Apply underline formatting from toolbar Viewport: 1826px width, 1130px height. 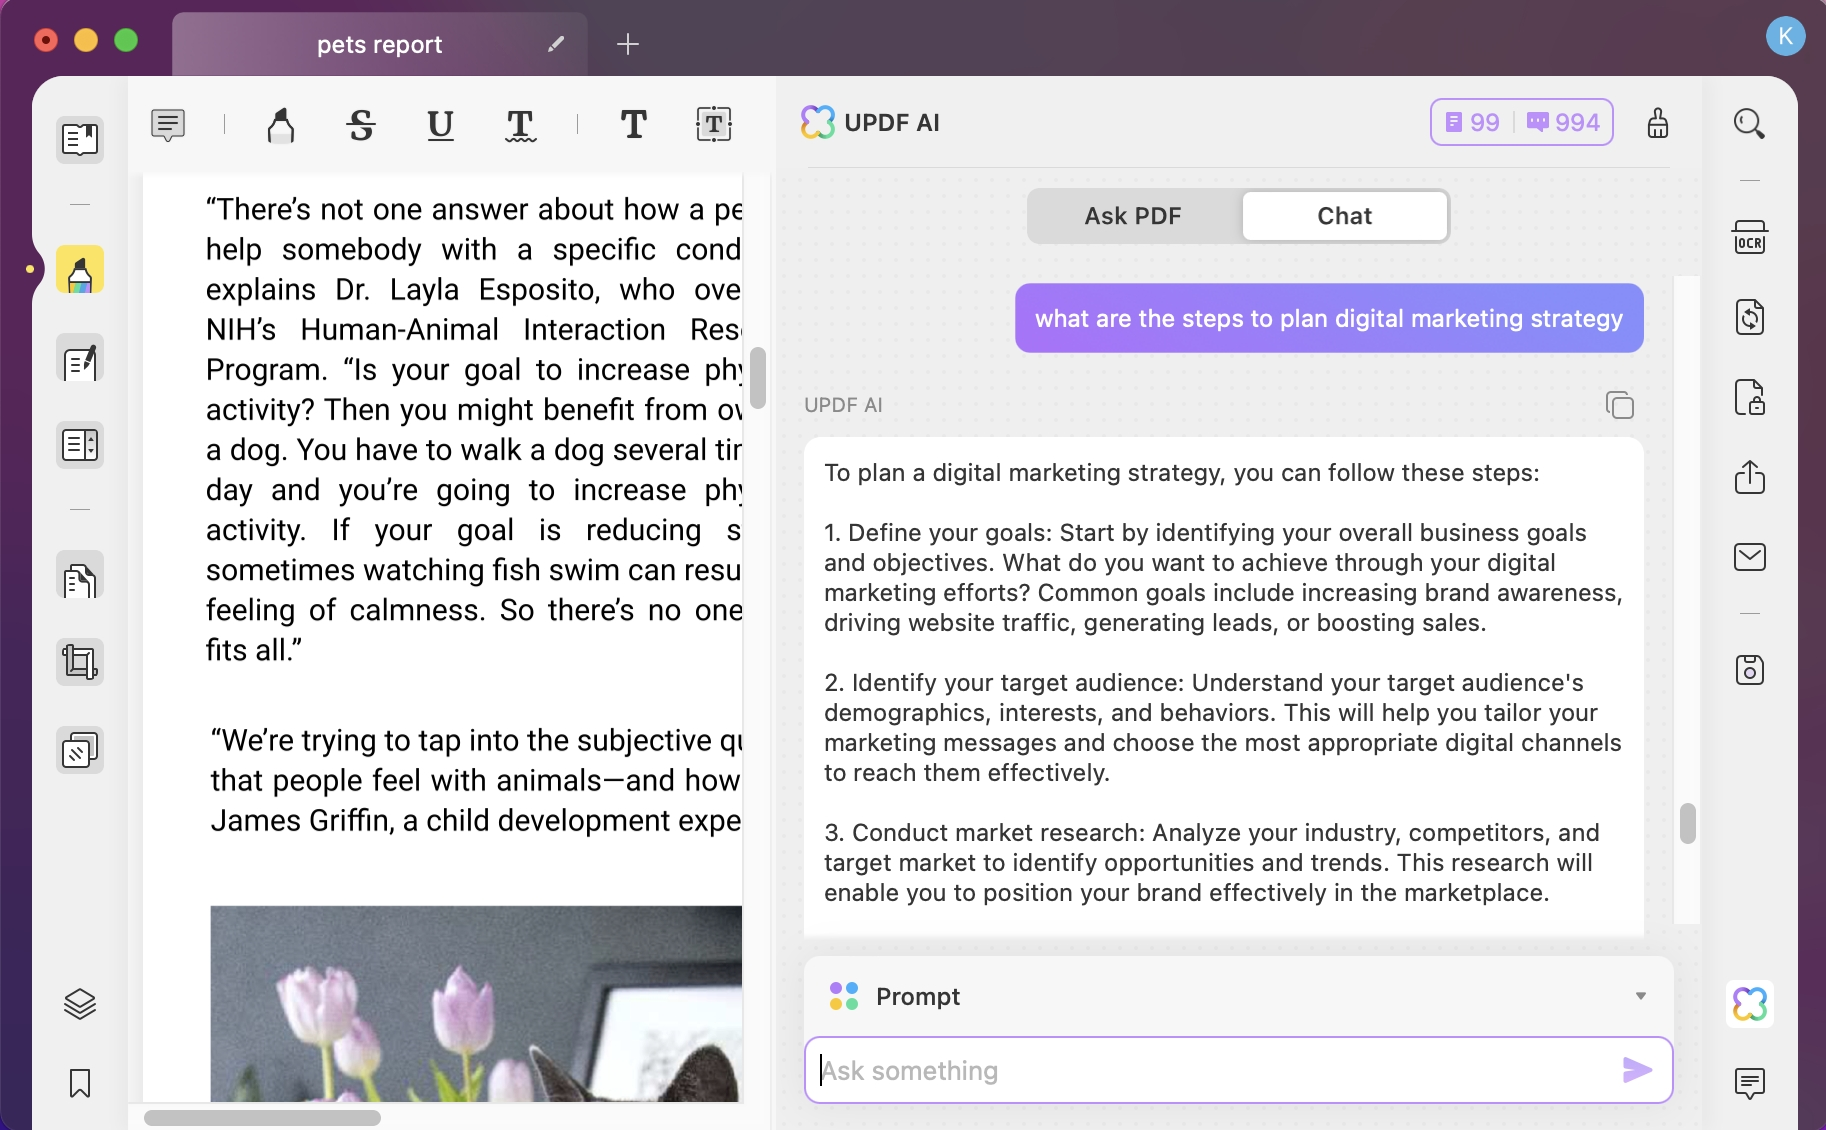click(440, 125)
